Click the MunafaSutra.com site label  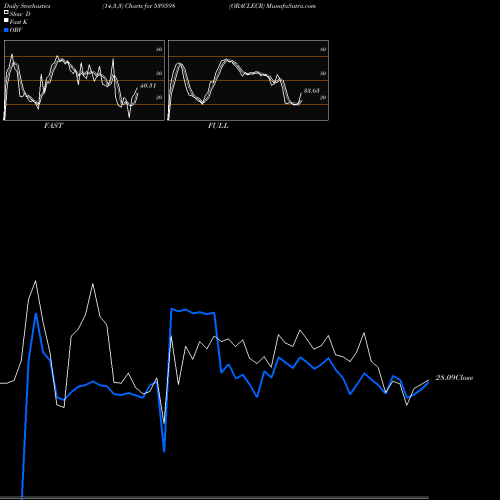[291, 6]
